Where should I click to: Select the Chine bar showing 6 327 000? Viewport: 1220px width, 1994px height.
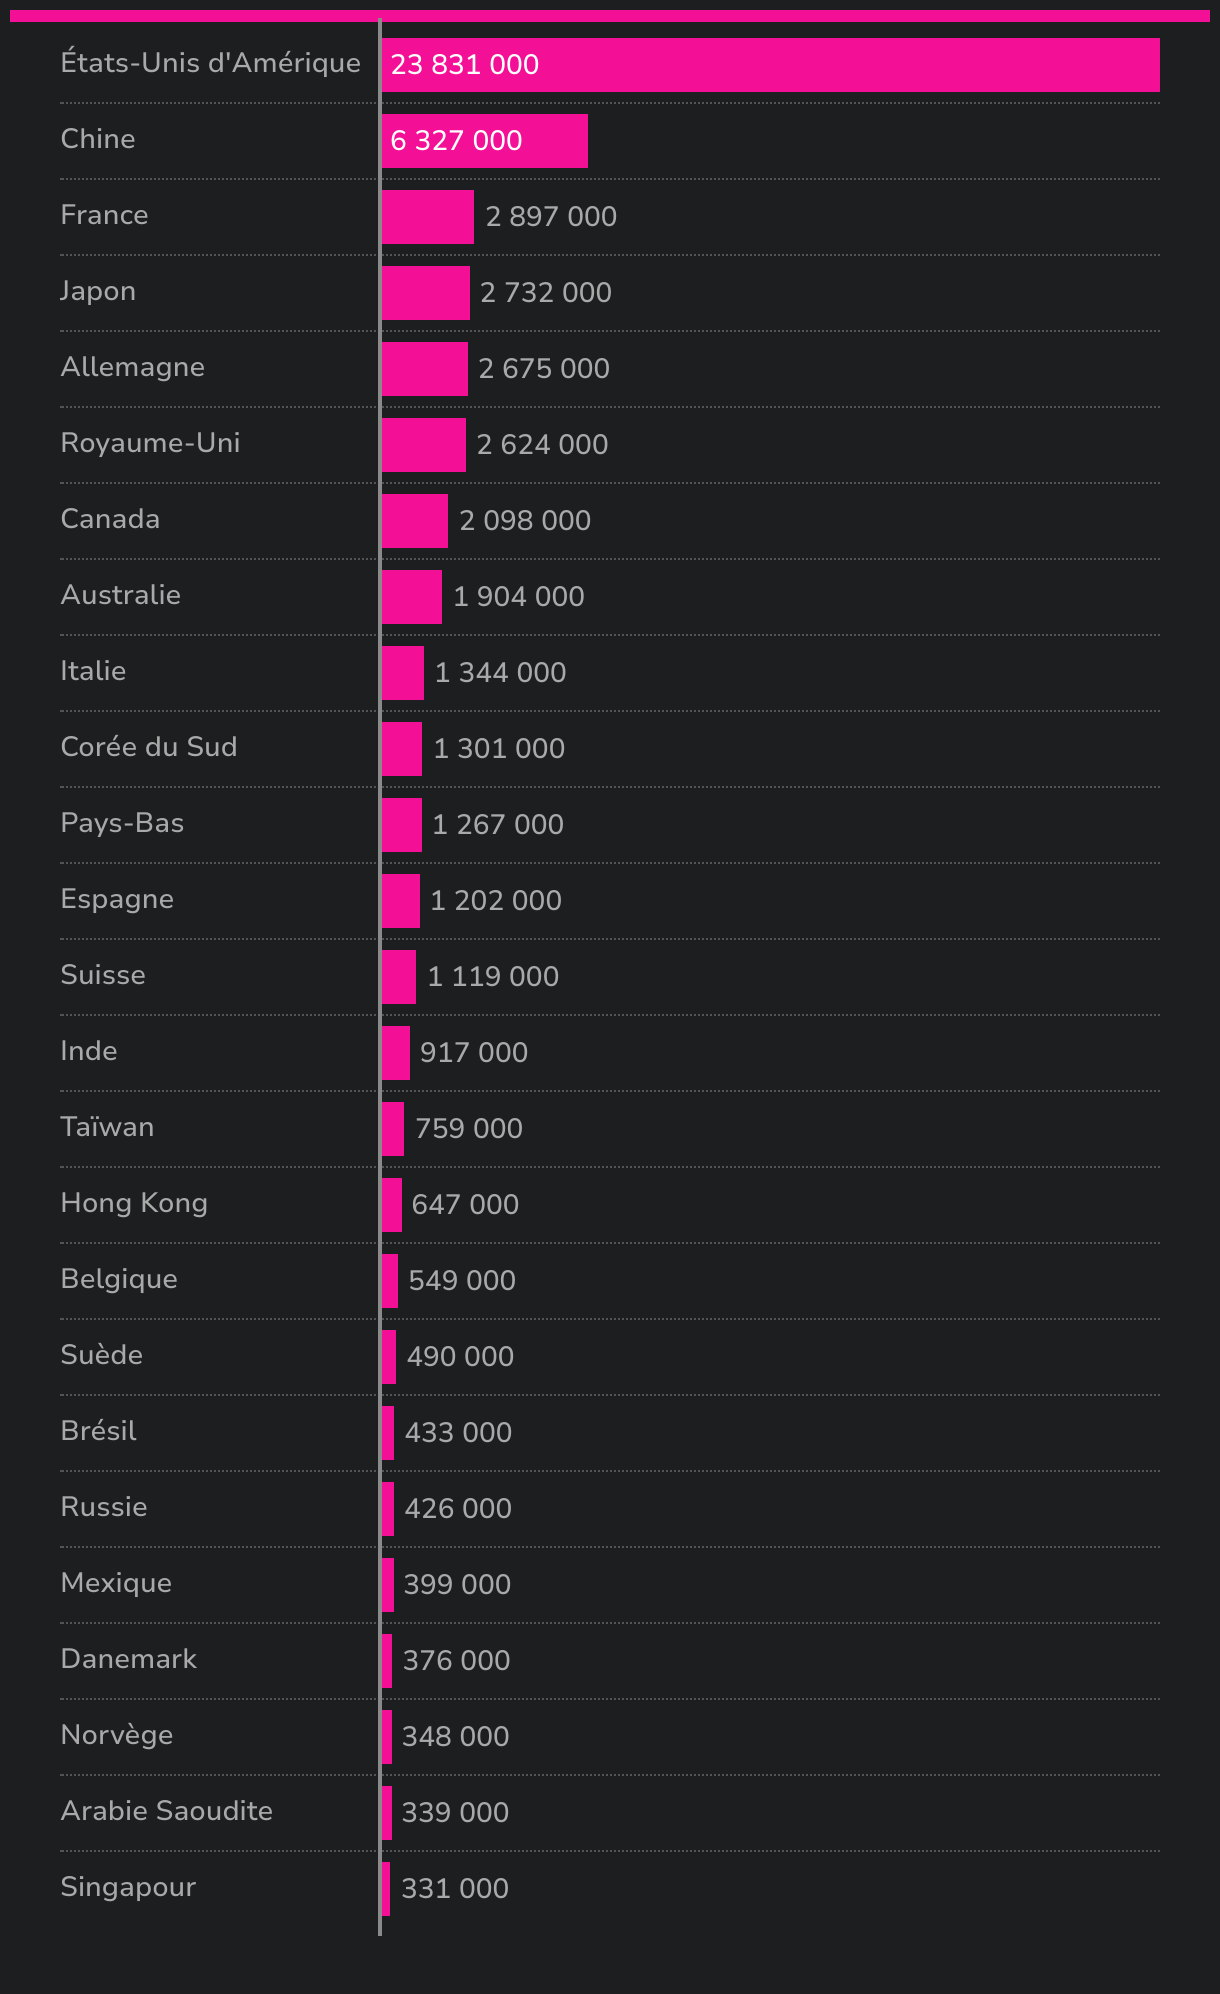point(484,141)
